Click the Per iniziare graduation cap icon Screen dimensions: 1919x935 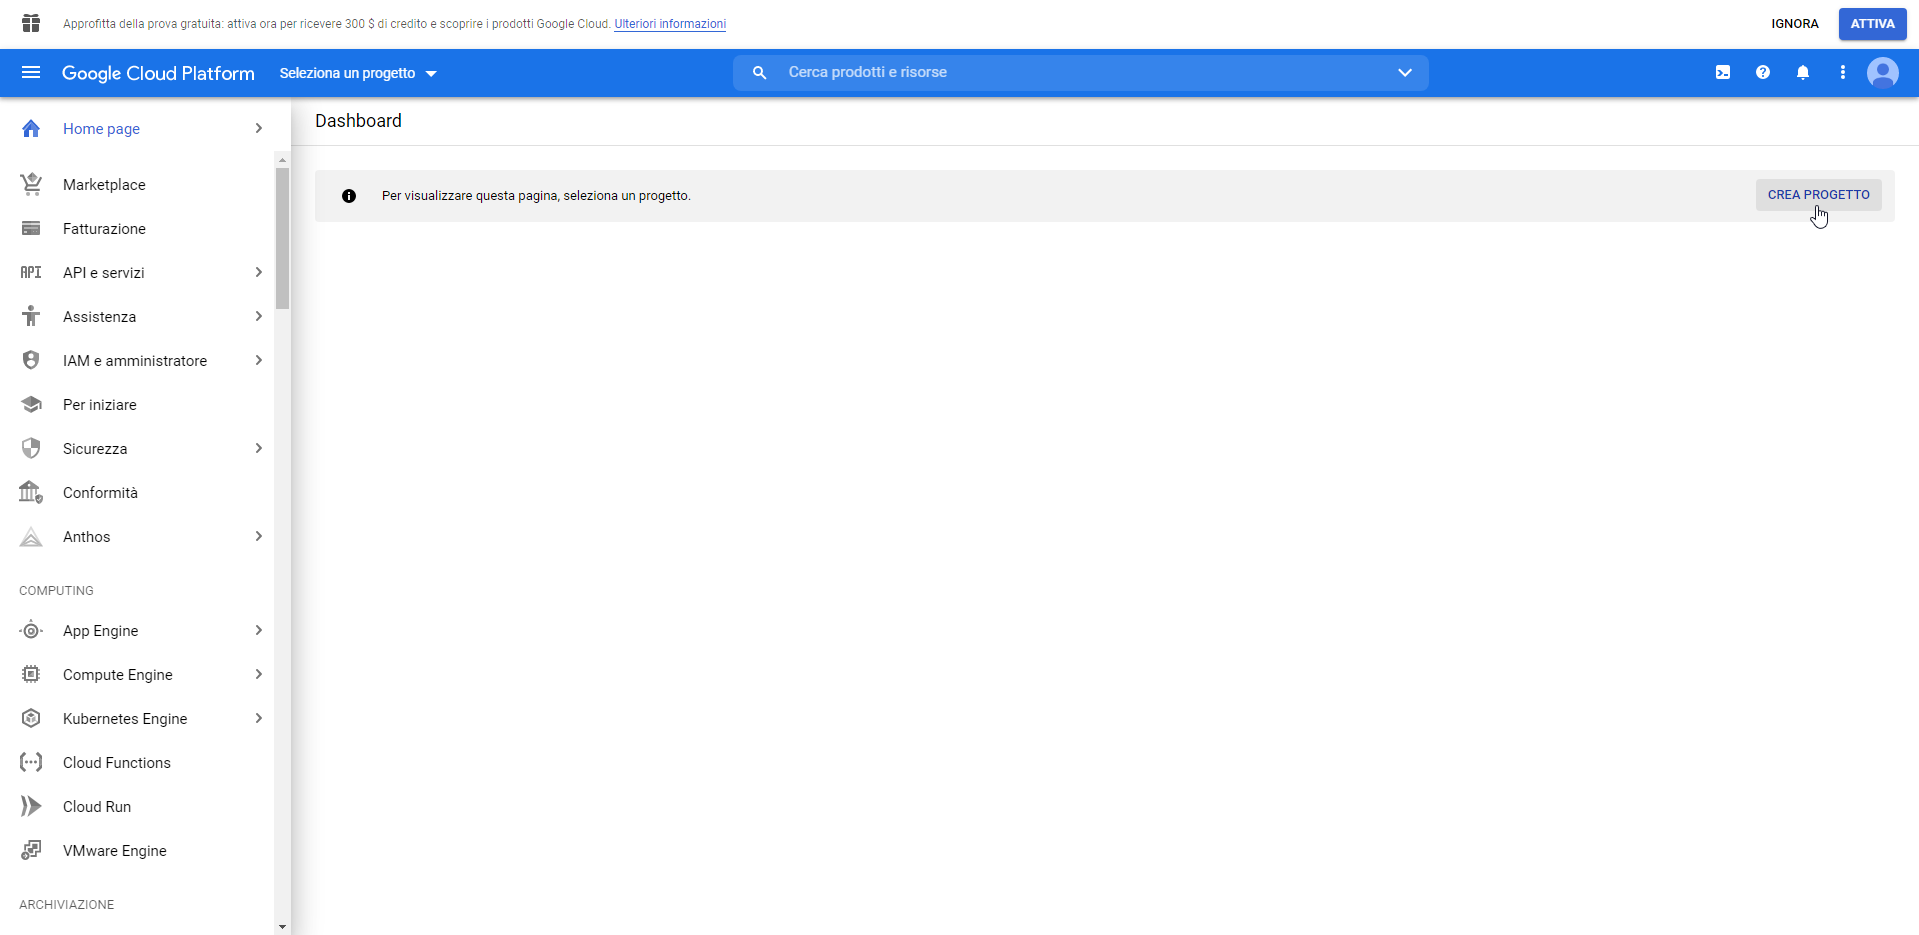(31, 404)
